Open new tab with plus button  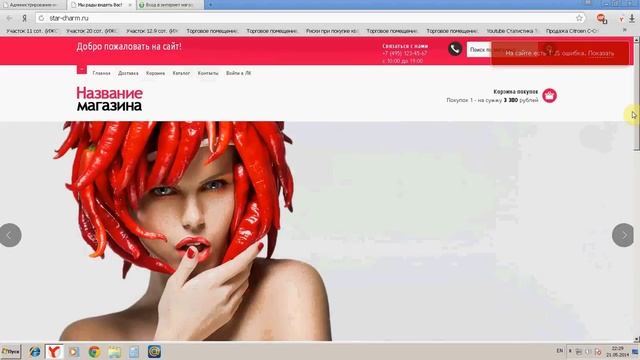(211, 4)
